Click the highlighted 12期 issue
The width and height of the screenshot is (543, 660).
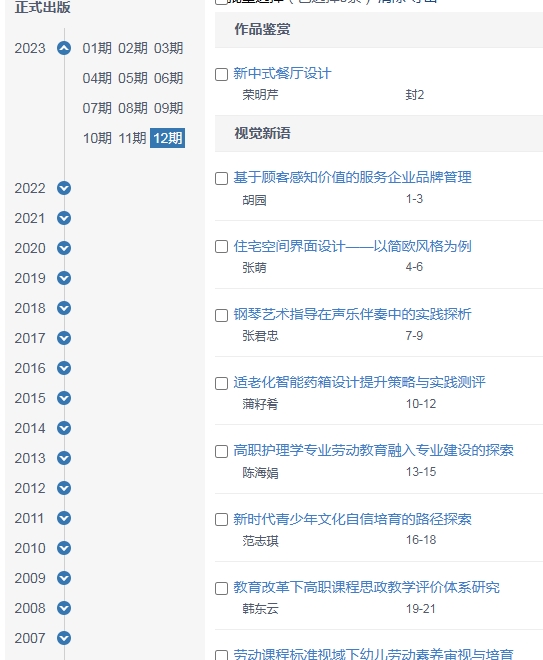pyautogui.click(x=168, y=138)
